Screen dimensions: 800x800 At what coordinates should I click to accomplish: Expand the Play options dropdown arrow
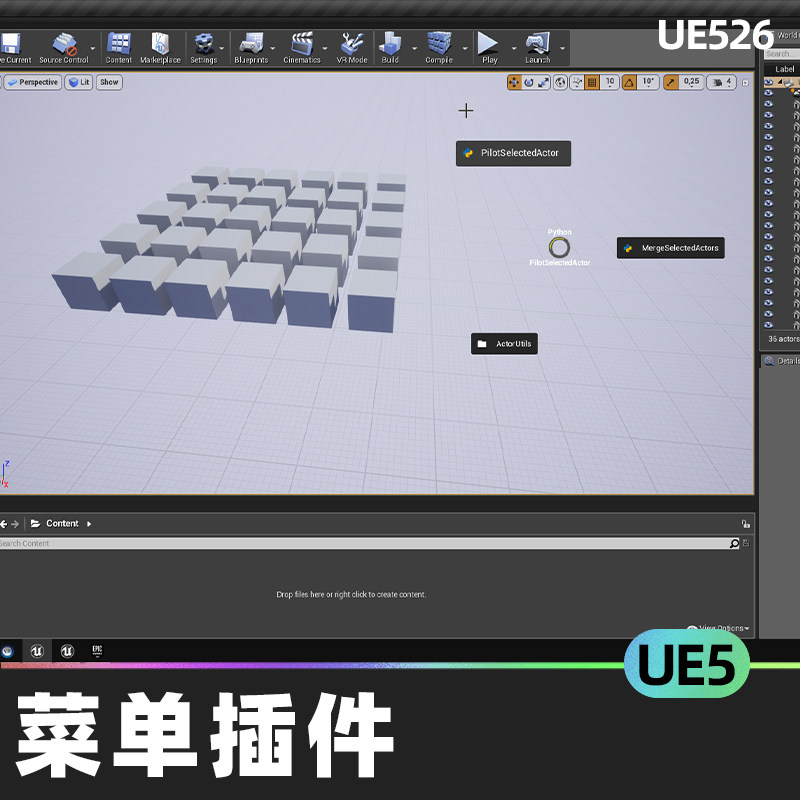click(514, 48)
